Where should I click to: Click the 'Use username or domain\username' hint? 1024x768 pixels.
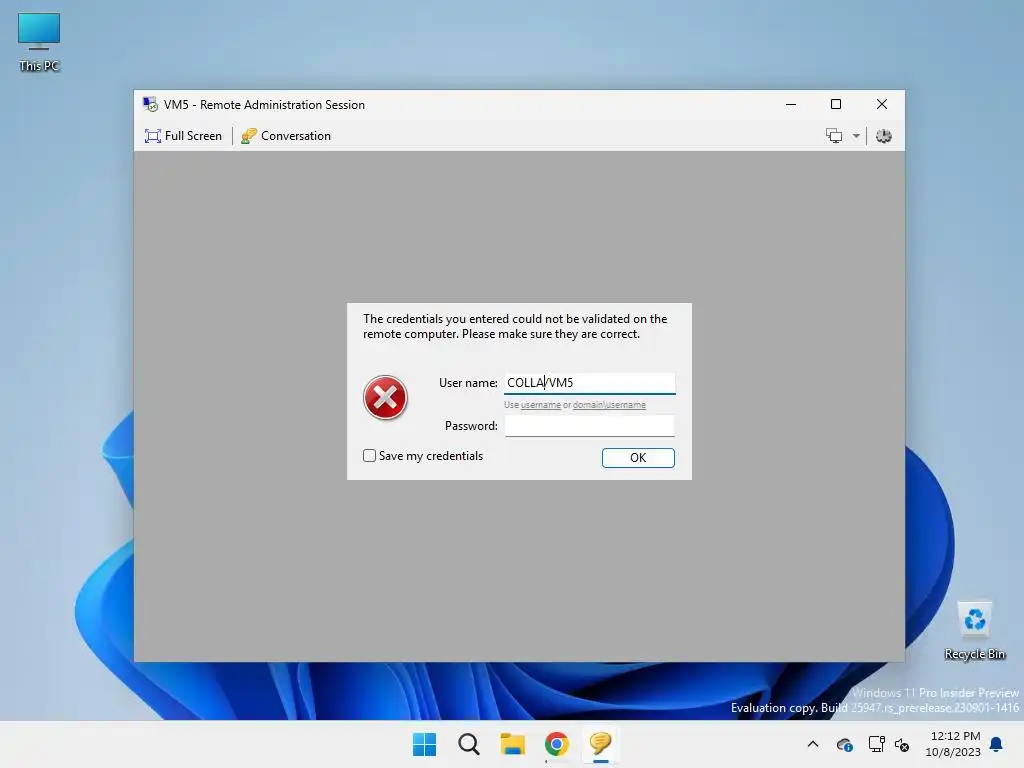point(575,405)
